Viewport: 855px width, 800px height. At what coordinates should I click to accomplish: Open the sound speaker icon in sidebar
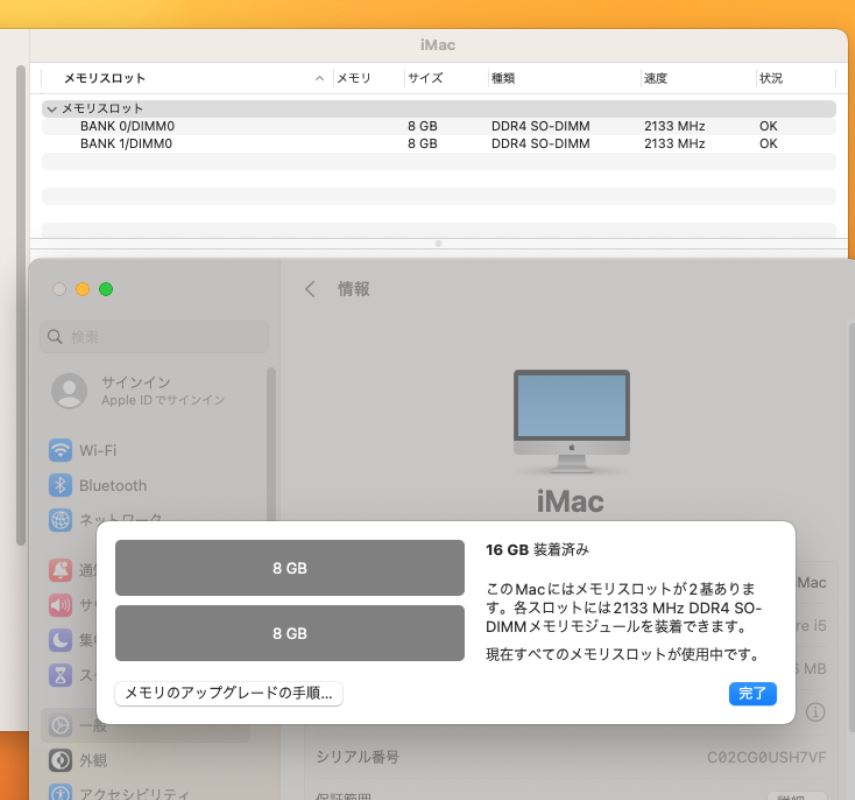pyautogui.click(x=60, y=605)
